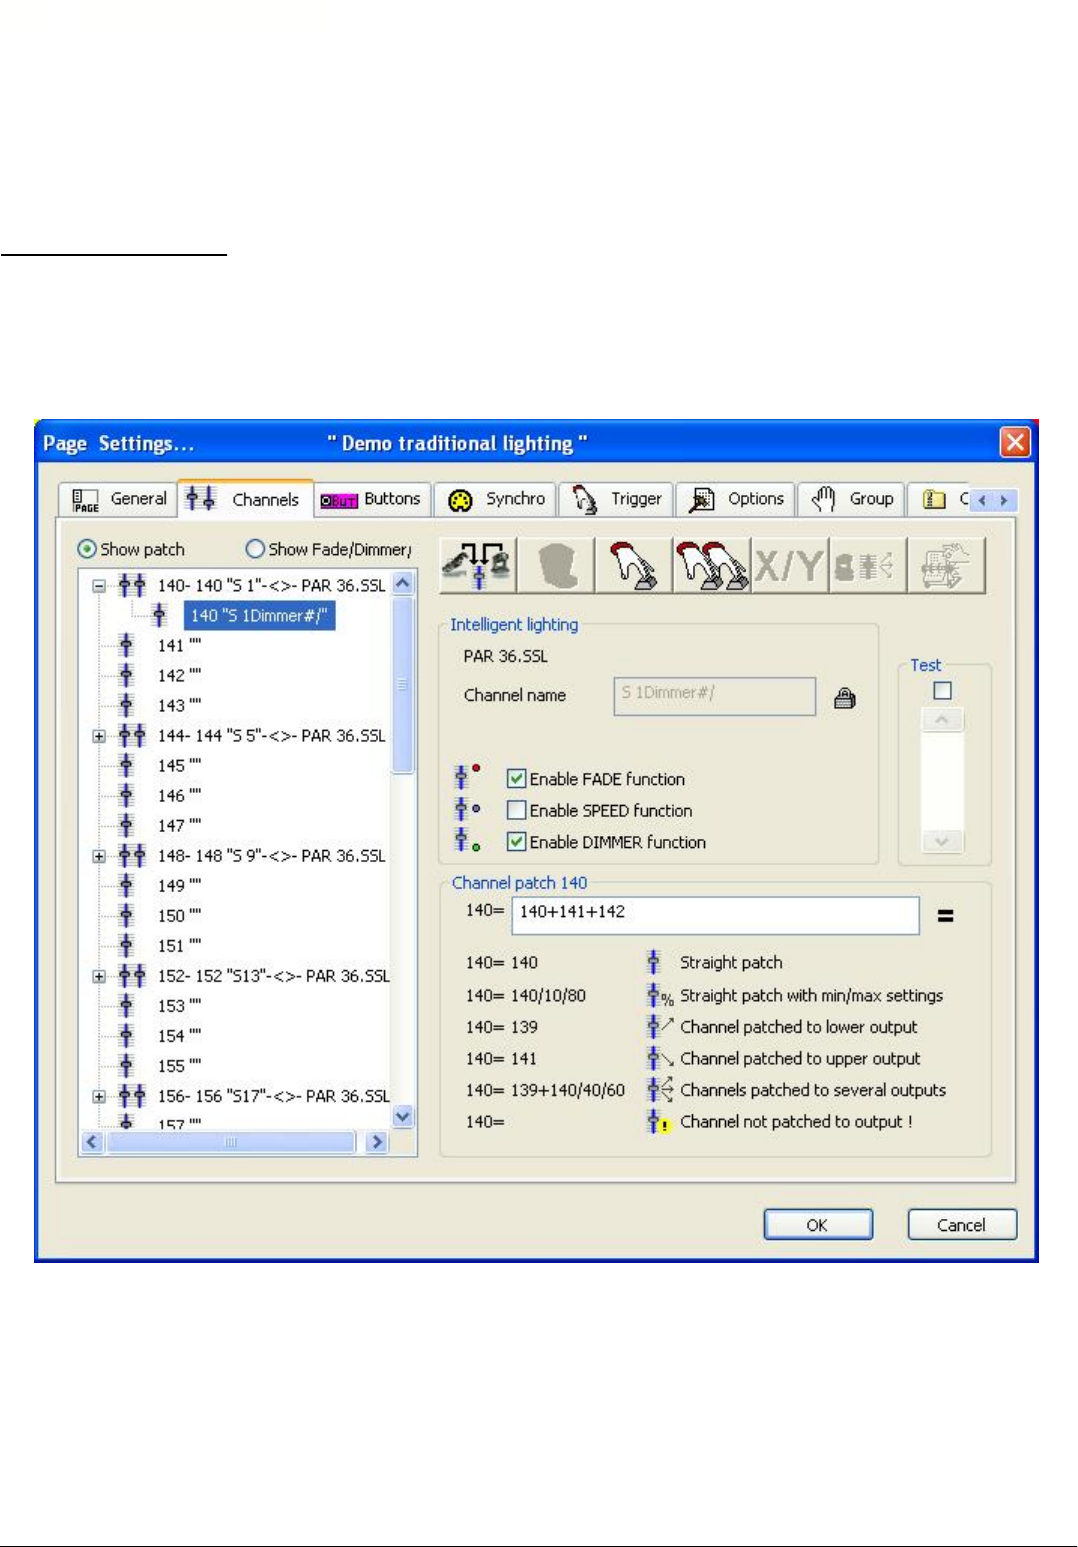Click the channel patch 140+141+142 input field
1078x1547 pixels.
click(715, 915)
